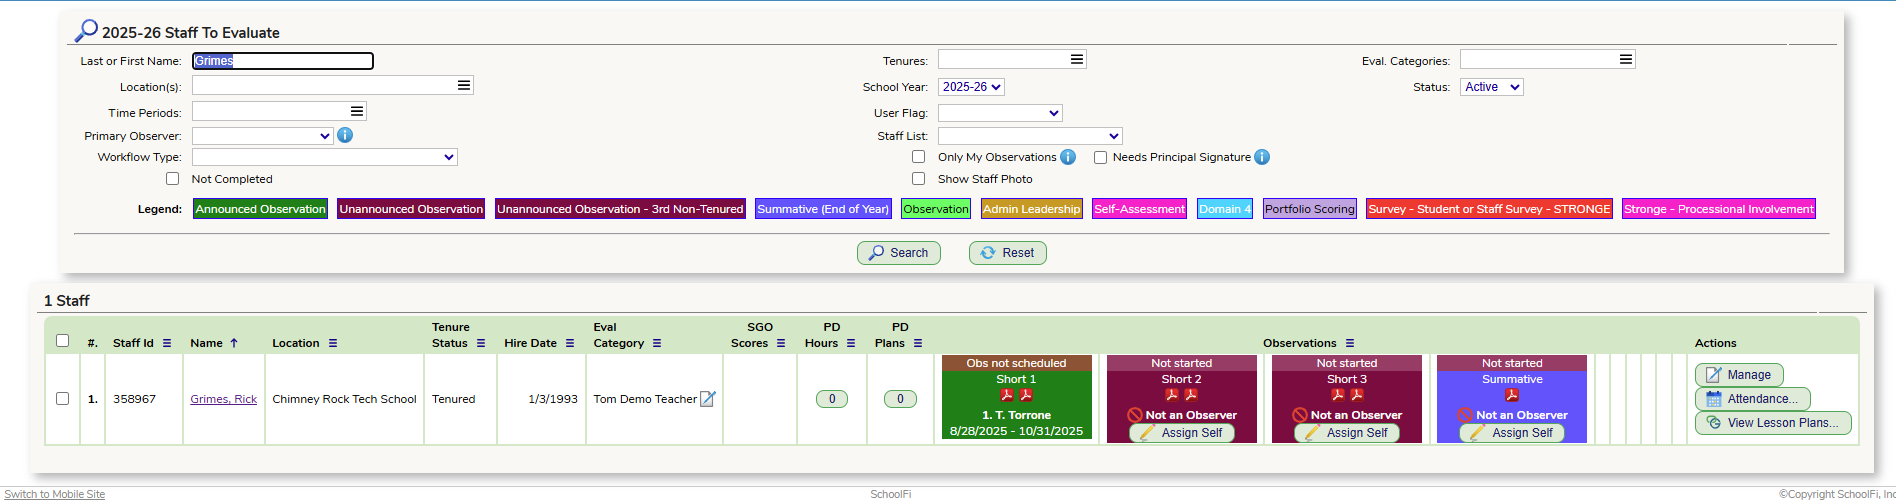Screen dimensions: 1896x502
Task: Click Assign Self under Short 2
Action: pyautogui.click(x=1182, y=433)
